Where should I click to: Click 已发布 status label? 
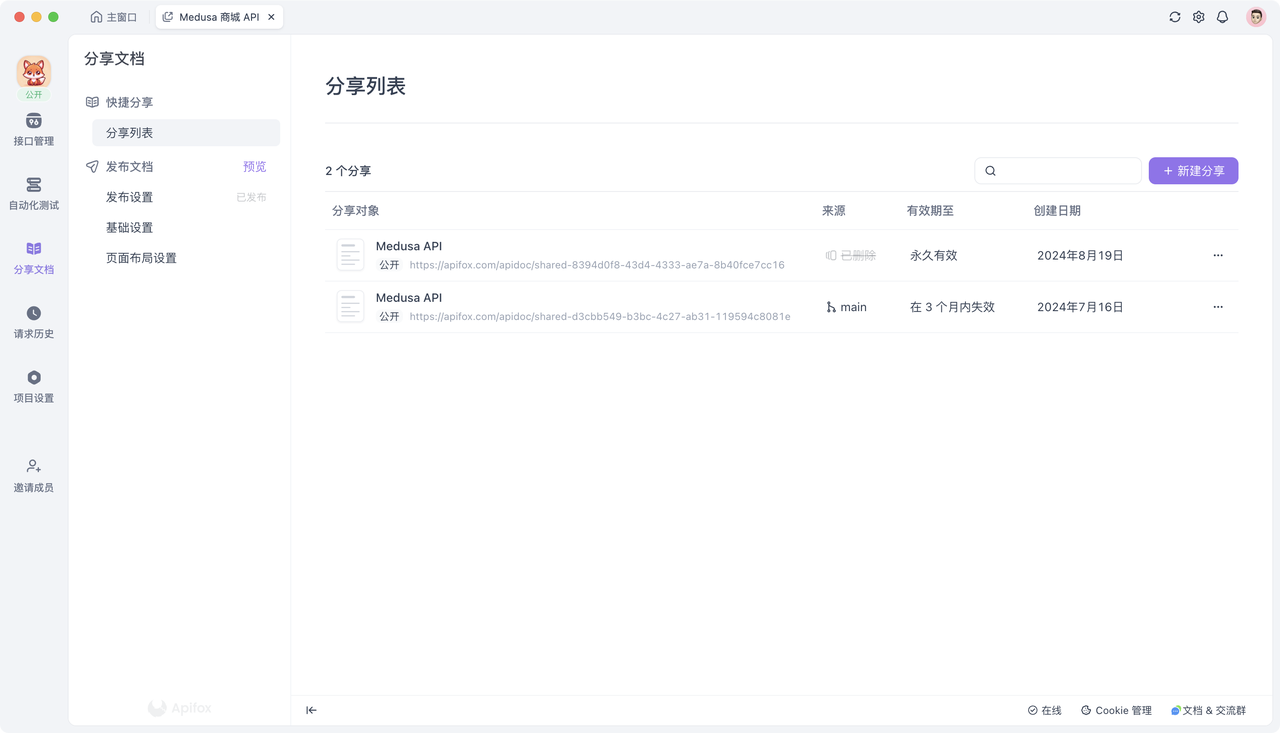pos(251,197)
